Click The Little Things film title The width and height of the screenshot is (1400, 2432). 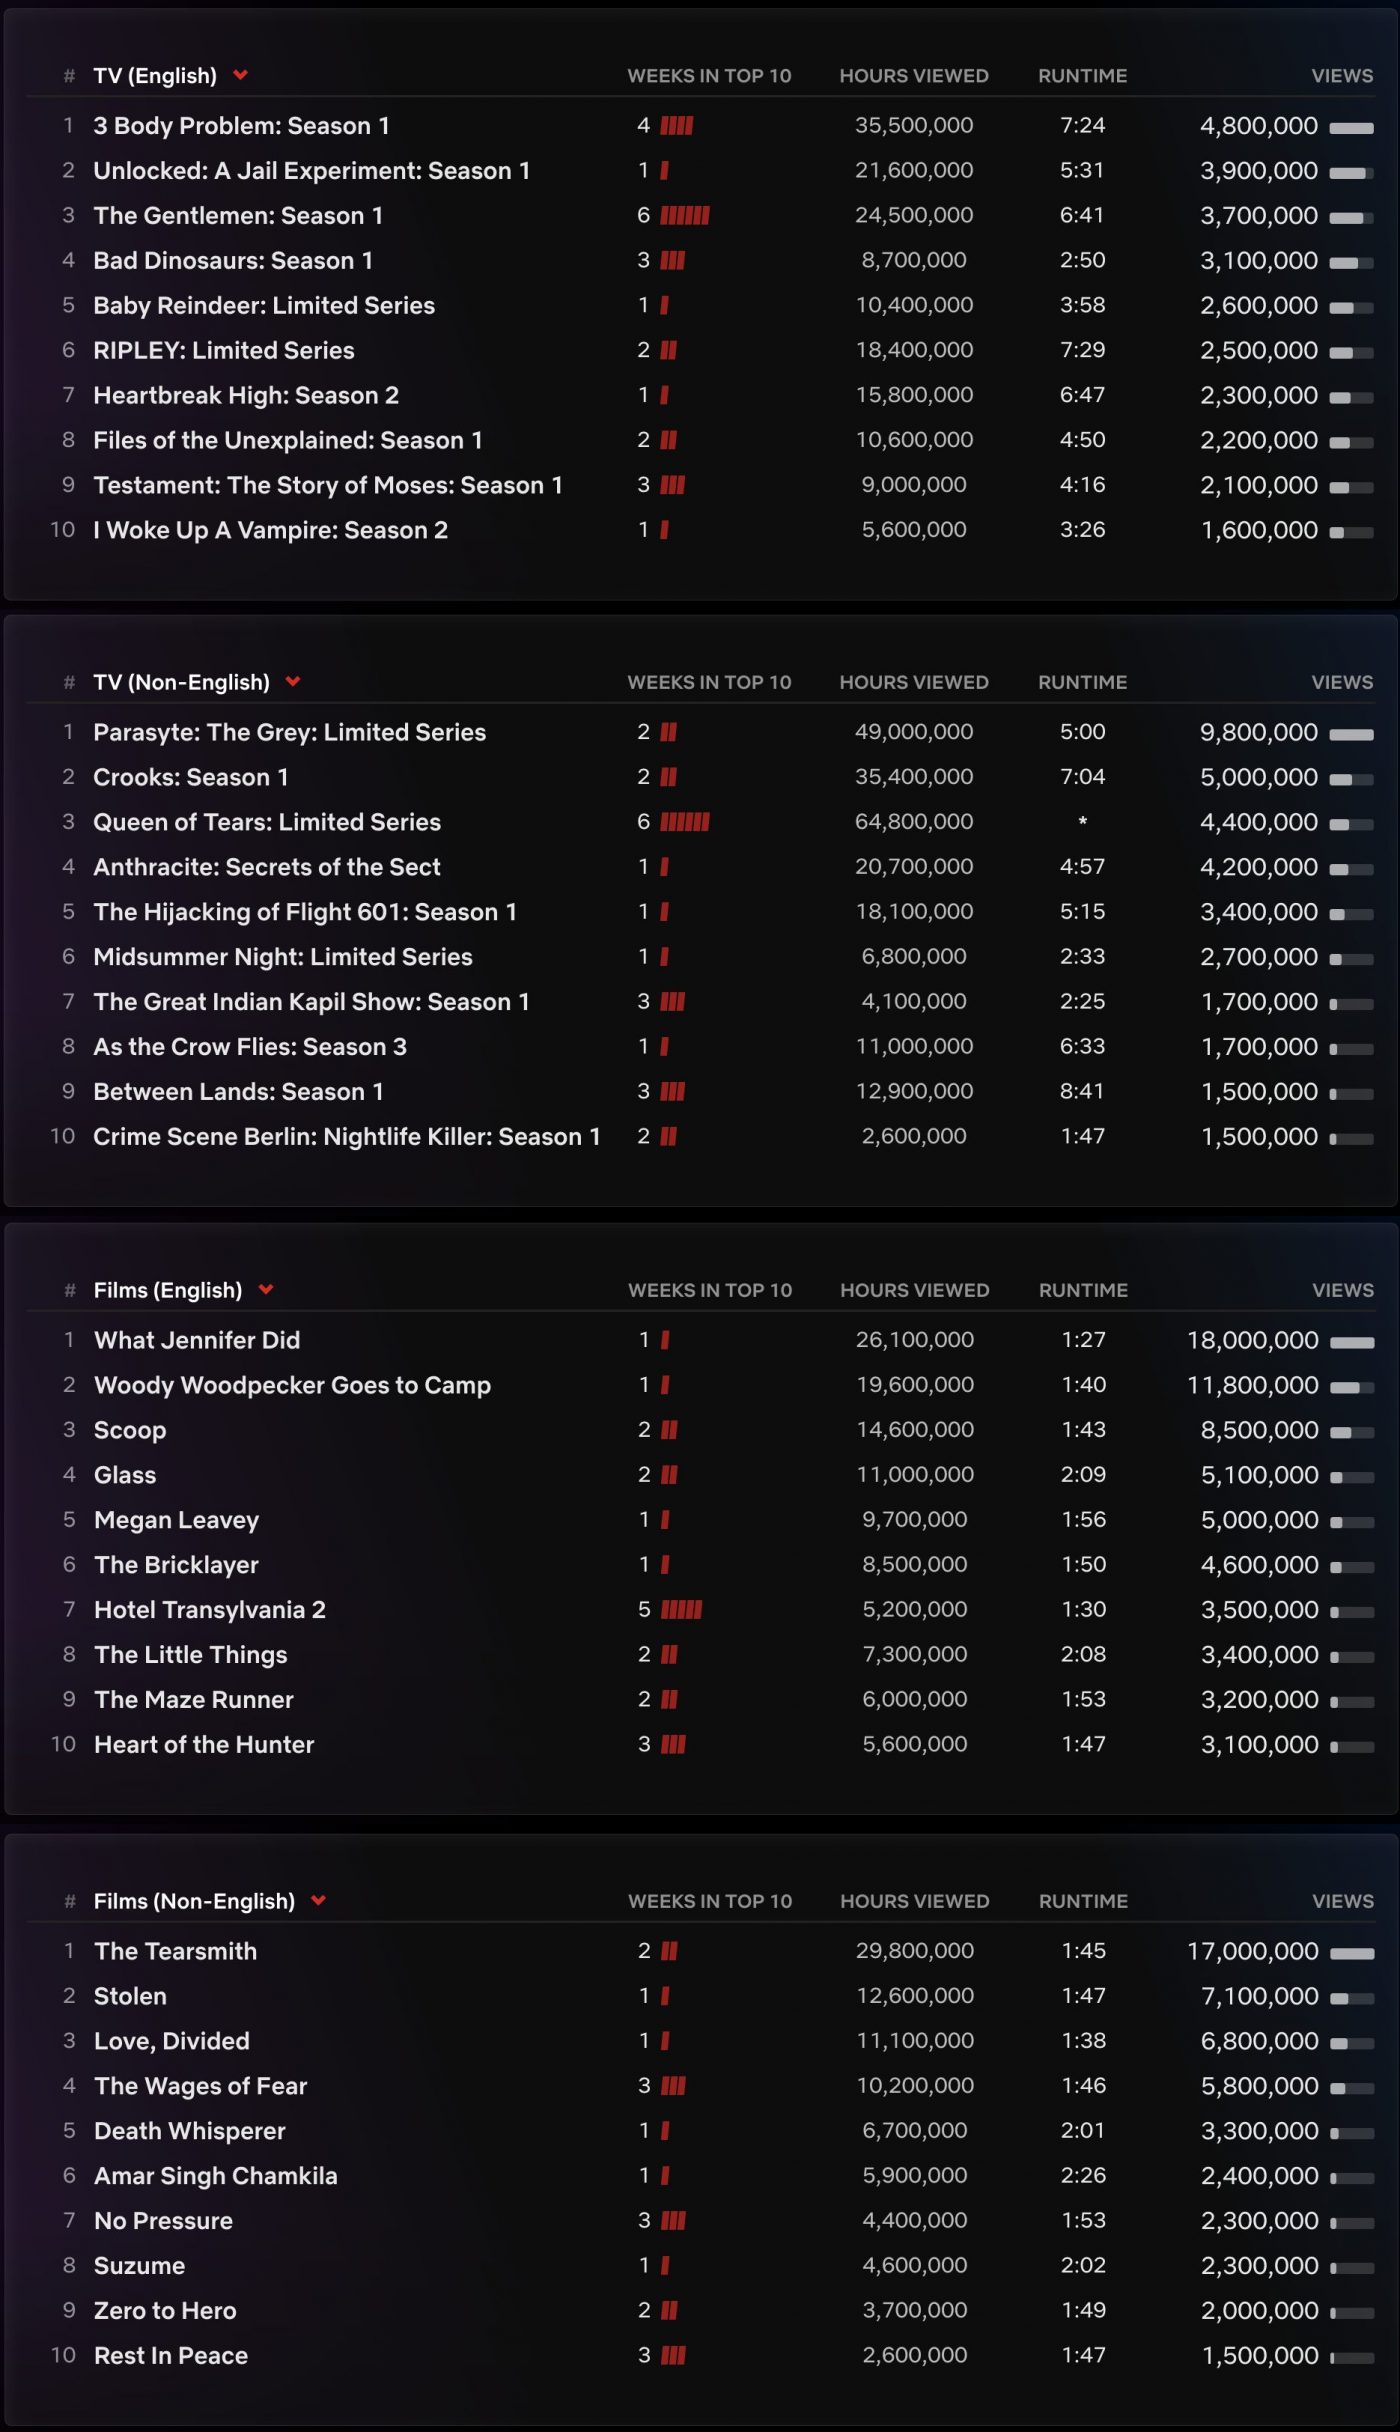coord(191,1656)
